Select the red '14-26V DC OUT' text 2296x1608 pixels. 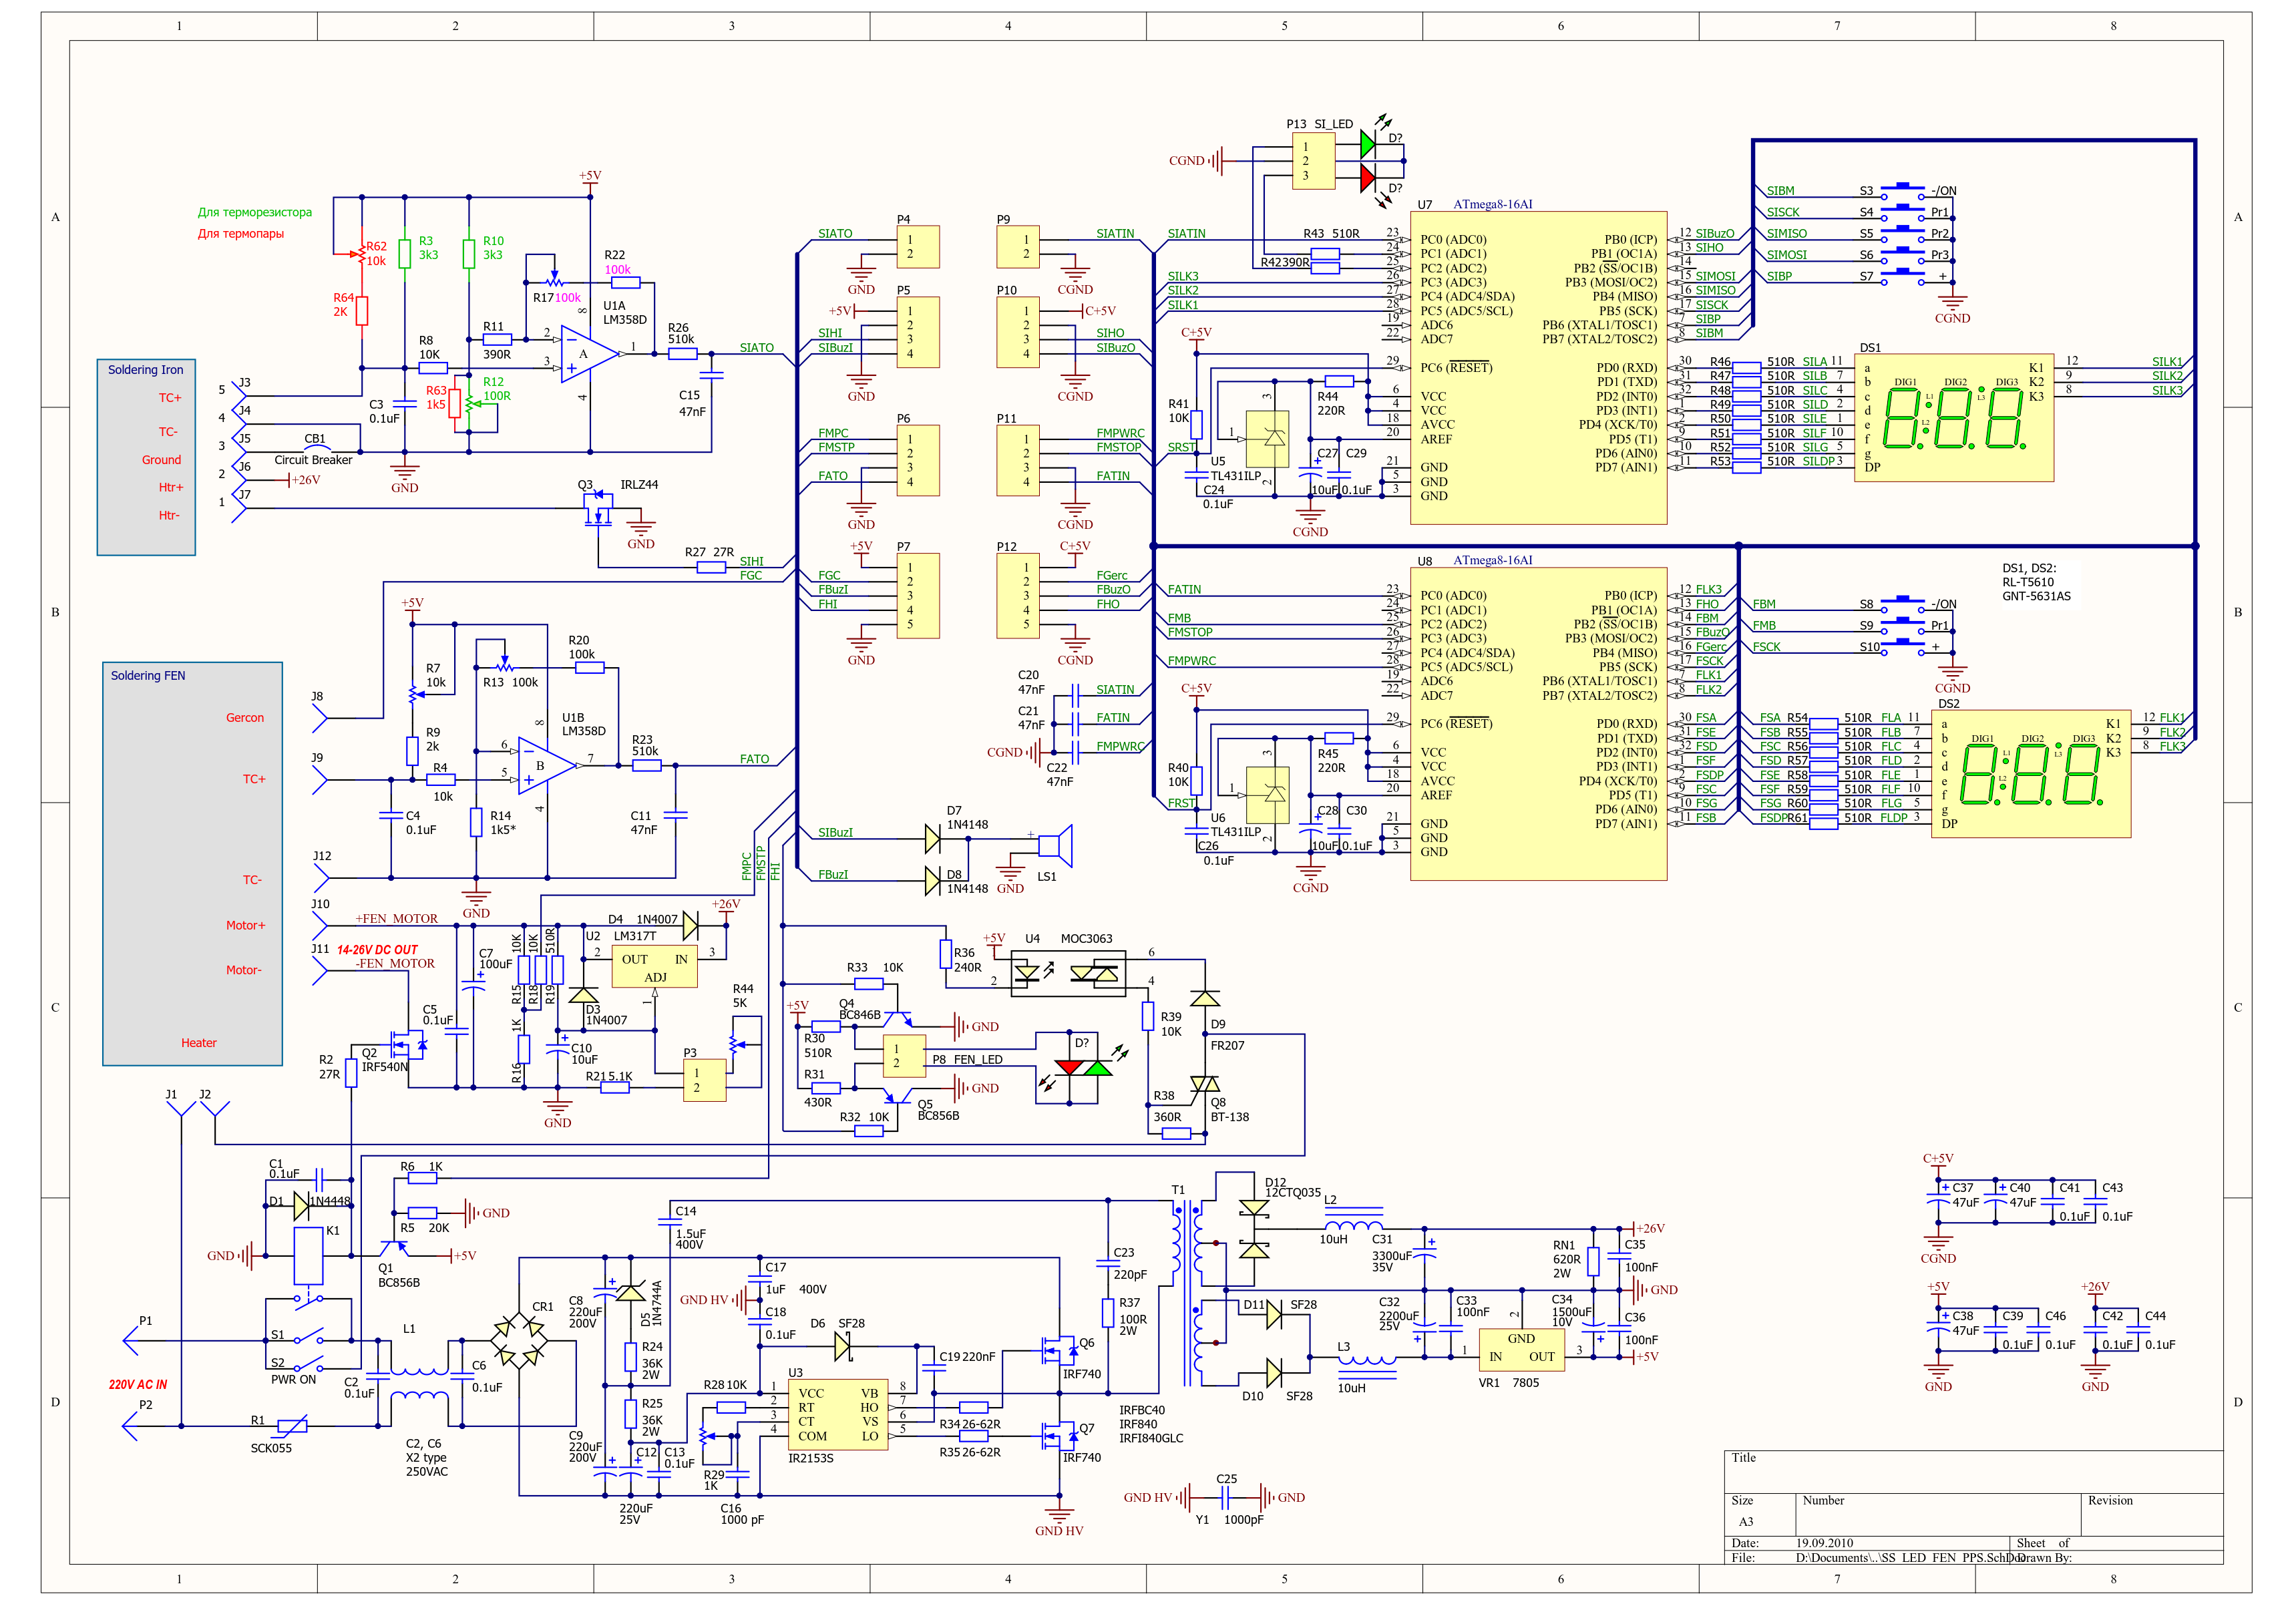[377, 950]
